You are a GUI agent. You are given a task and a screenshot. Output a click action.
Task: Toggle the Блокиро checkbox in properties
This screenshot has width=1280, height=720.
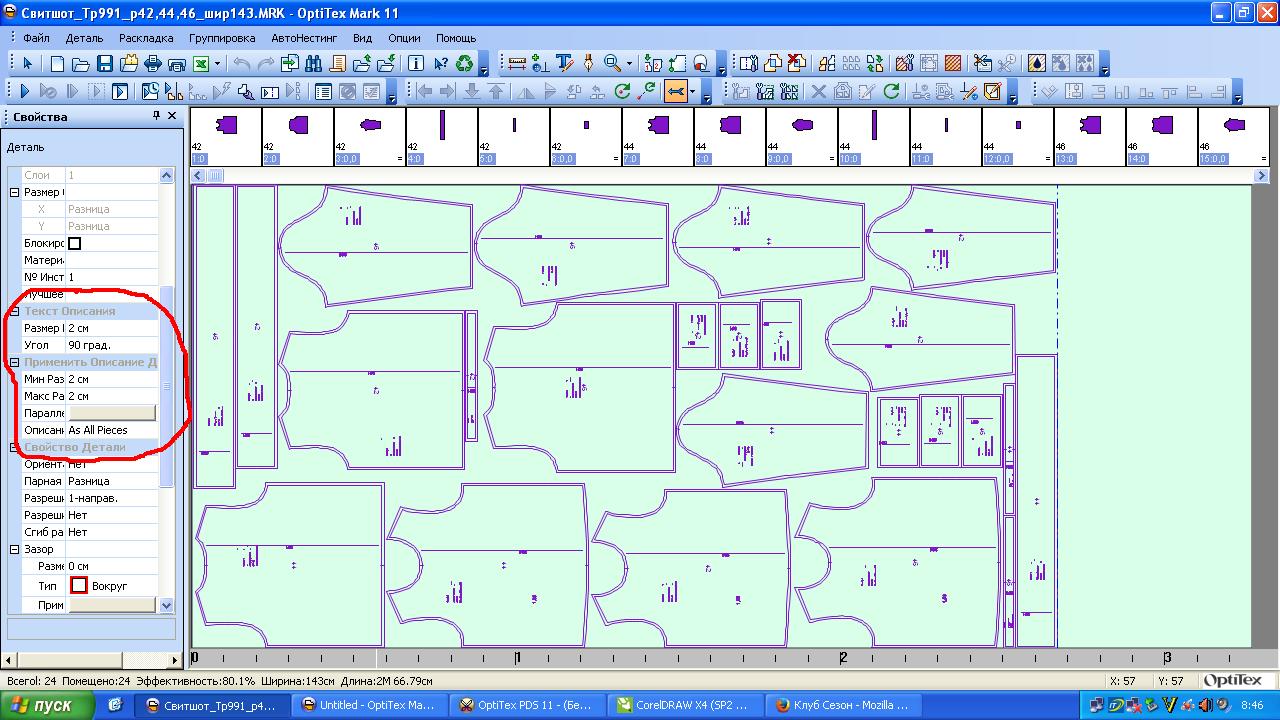[74, 243]
